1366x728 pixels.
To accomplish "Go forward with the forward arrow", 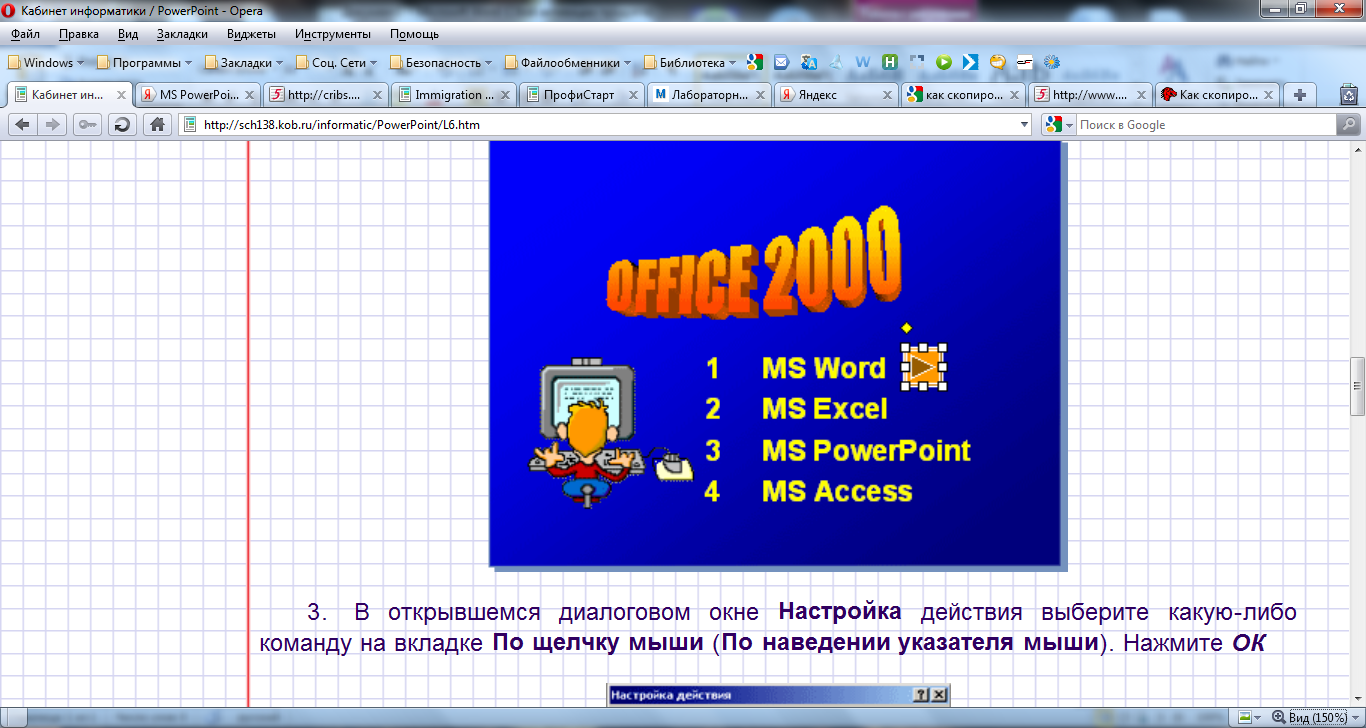I will pos(53,125).
